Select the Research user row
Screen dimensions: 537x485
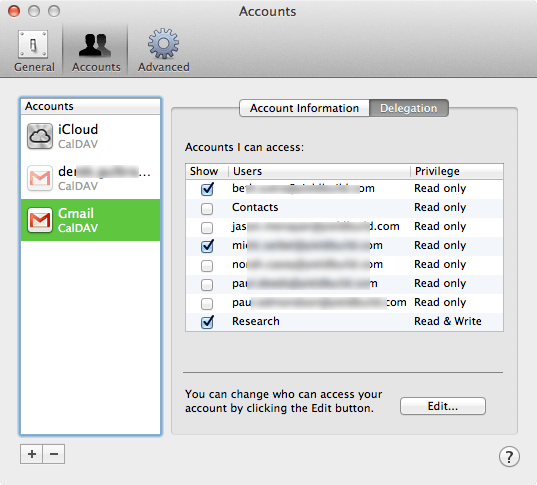pyautogui.click(x=344, y=322)
